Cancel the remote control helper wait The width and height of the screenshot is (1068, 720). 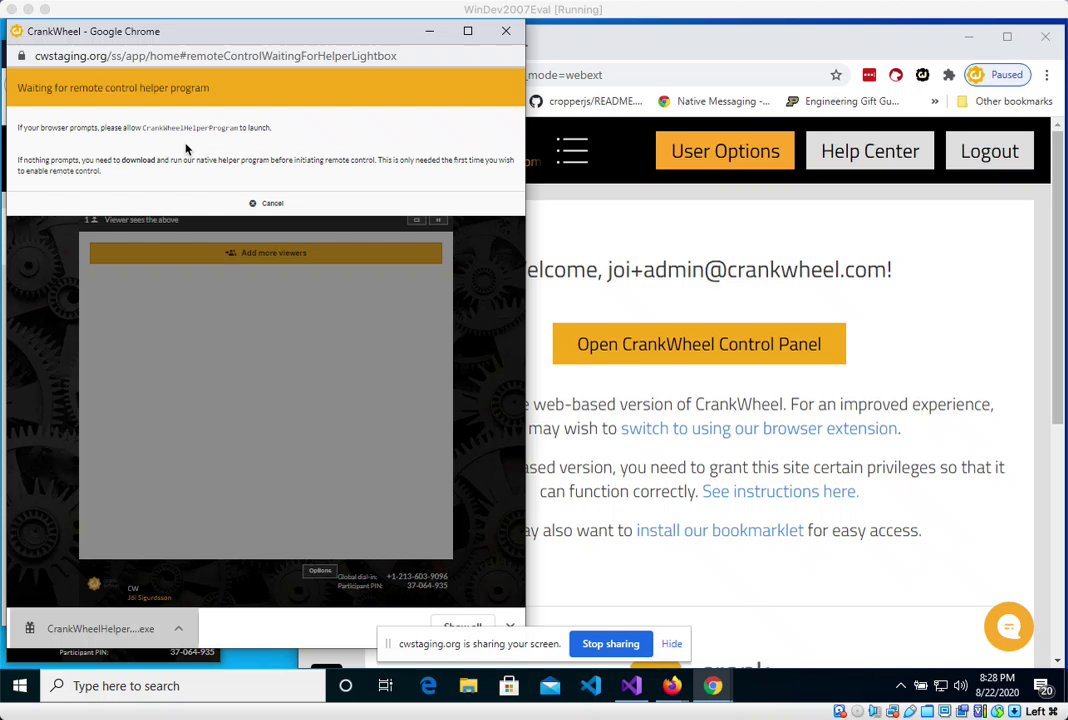click(x=266, y=203)
